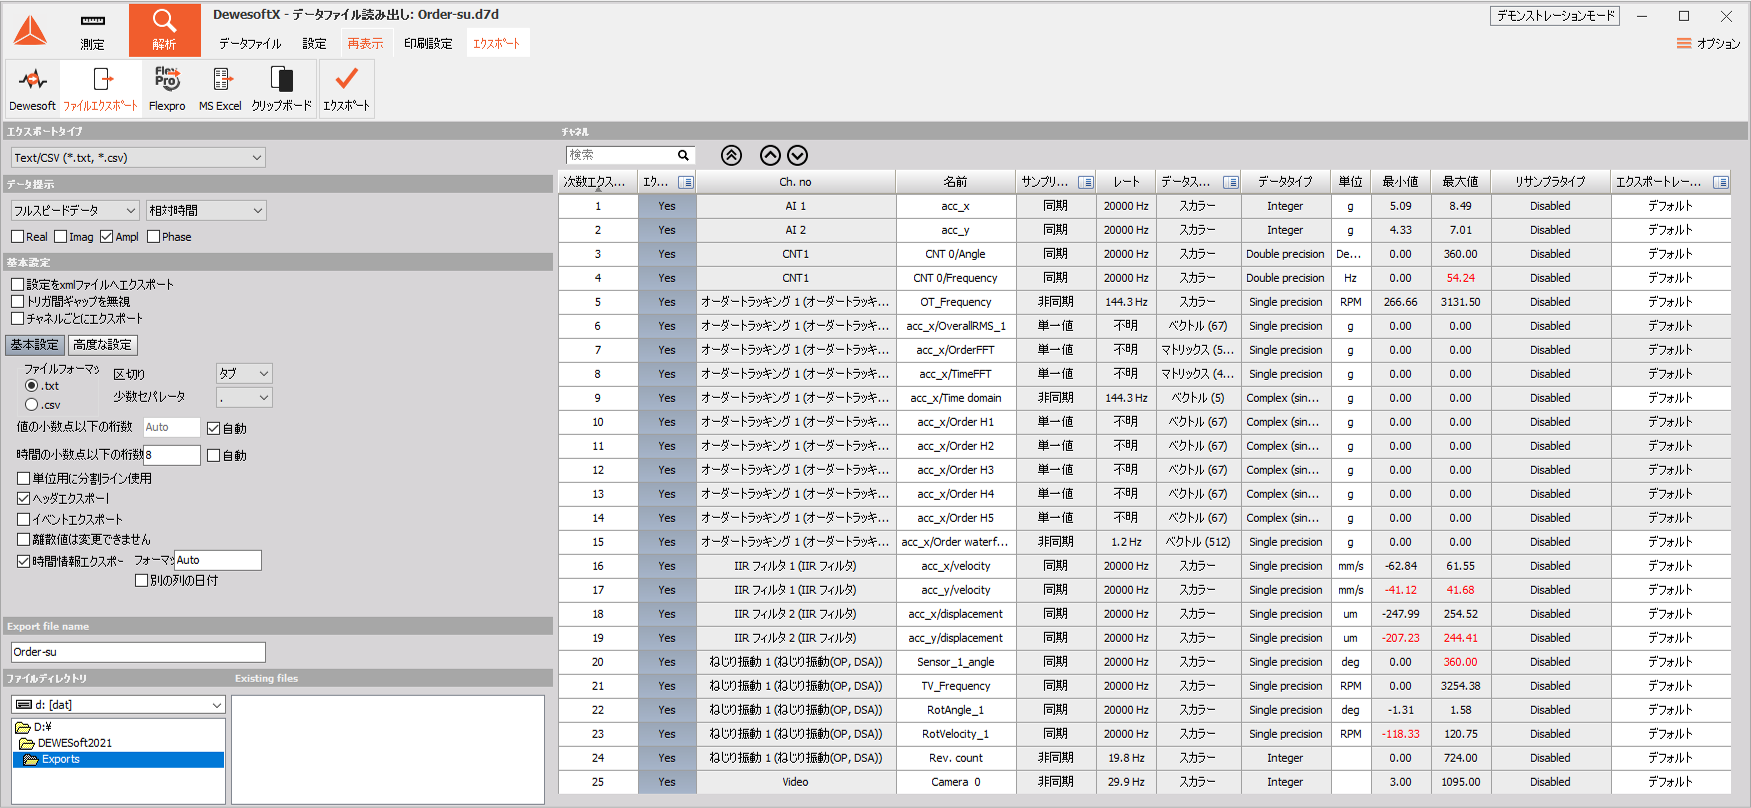Click the フォーマット Auto field
Viewport: 1751px width, 808px height.
pos(218,560)
